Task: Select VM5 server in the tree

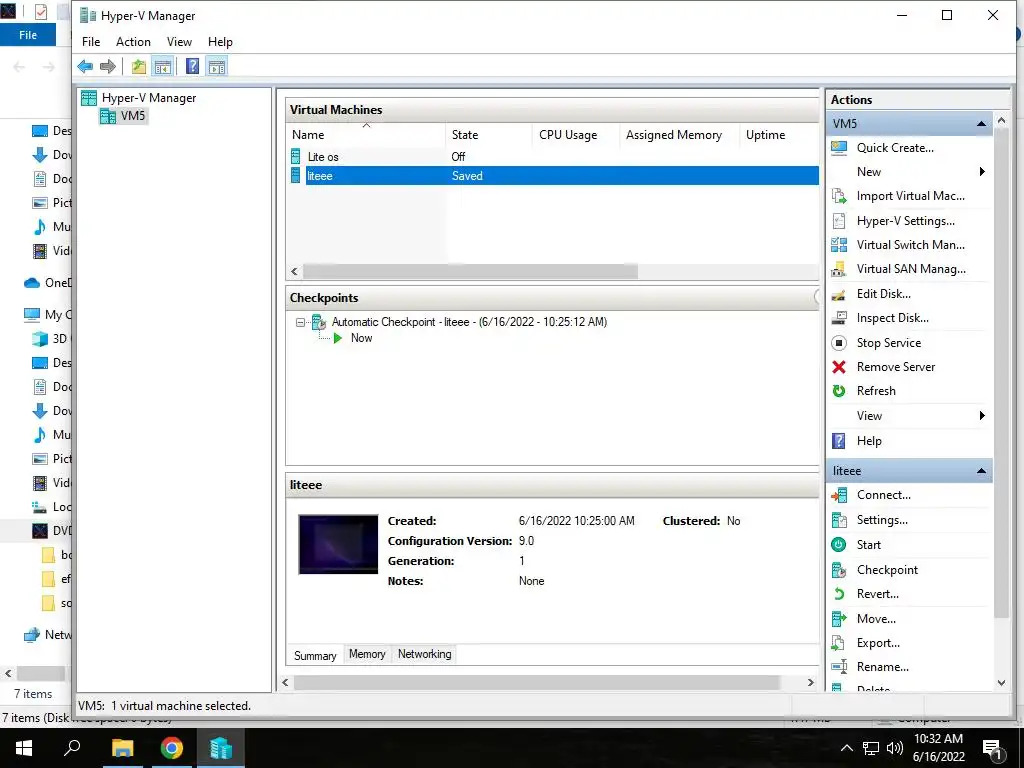Action: (x=133, y=116)
